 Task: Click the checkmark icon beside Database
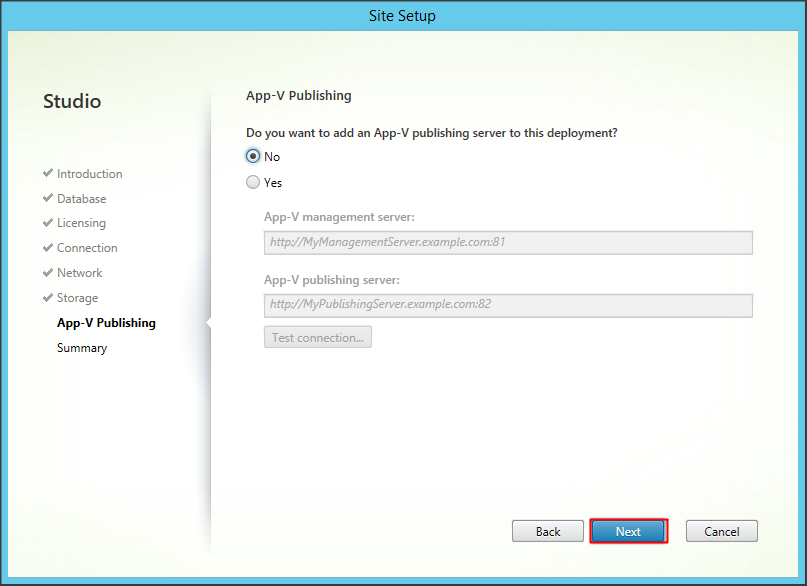[x=48, y=199]
